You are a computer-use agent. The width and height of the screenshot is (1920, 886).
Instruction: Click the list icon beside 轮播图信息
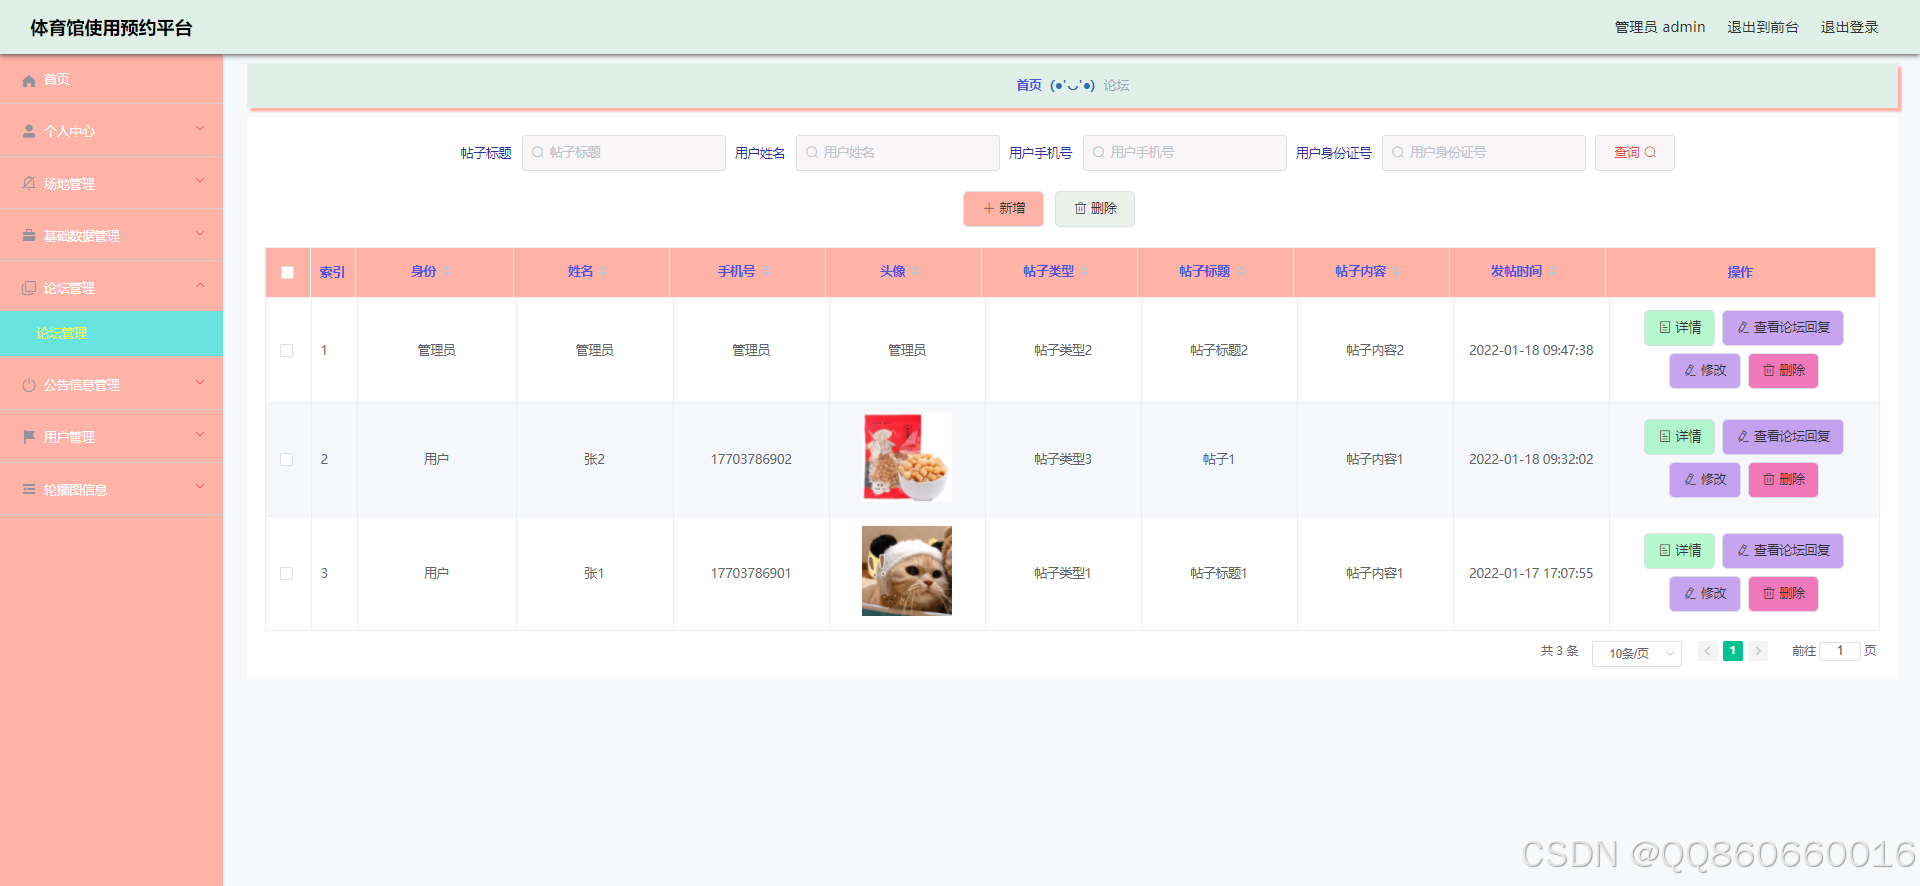(x=29, y=490)
